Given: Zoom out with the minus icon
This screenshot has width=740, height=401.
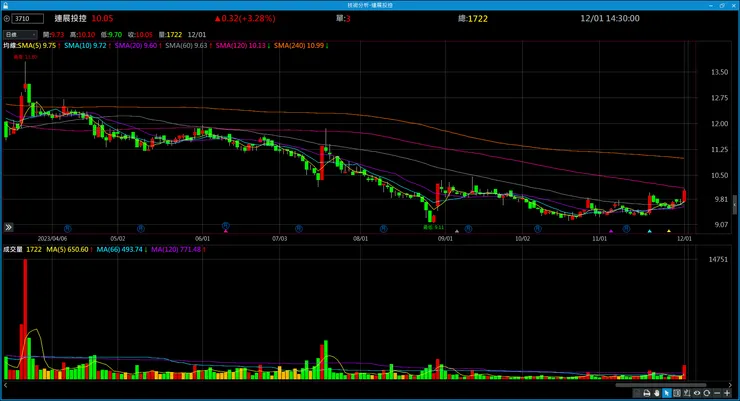Looking at the screenshot, I should (x=717, y=393).
